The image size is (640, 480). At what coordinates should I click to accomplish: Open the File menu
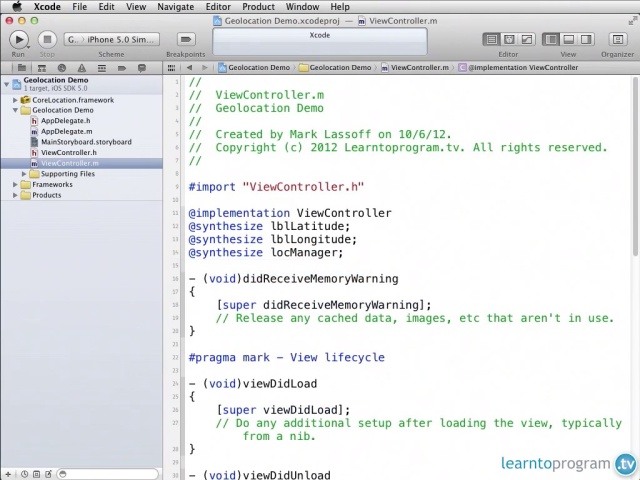[x=79, y=7]
